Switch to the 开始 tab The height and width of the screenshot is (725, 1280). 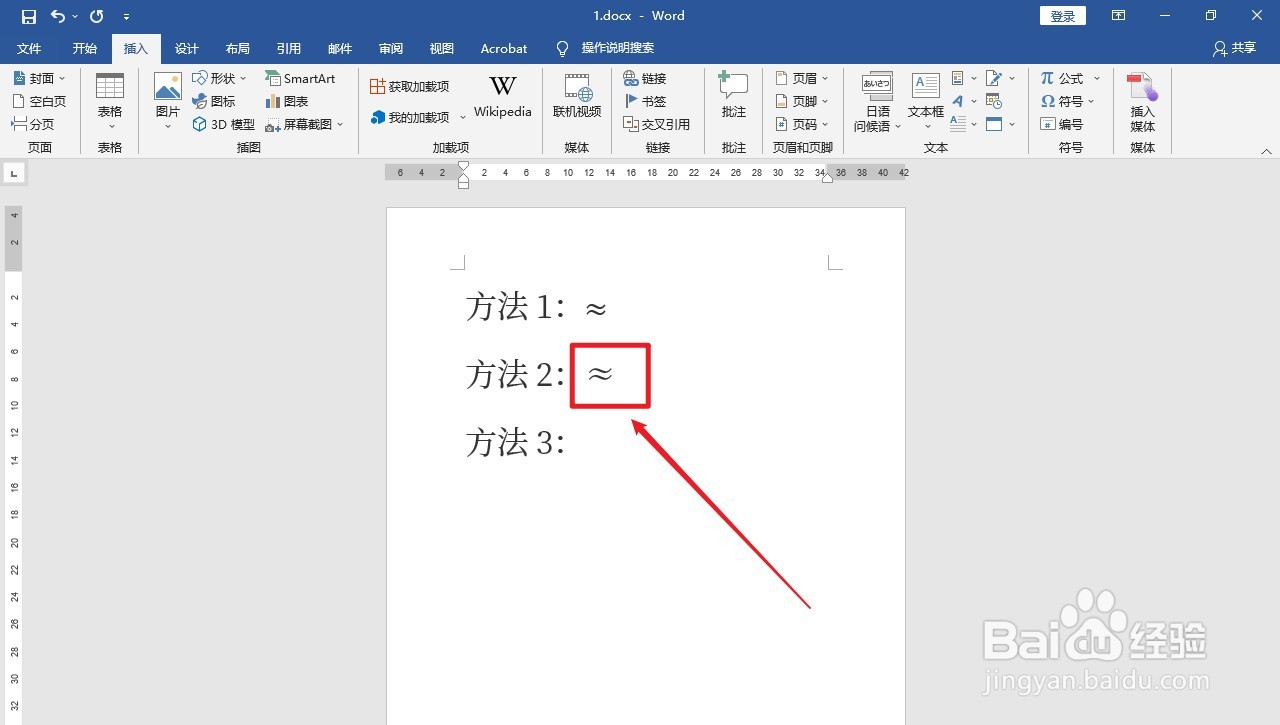click(85, 48)
